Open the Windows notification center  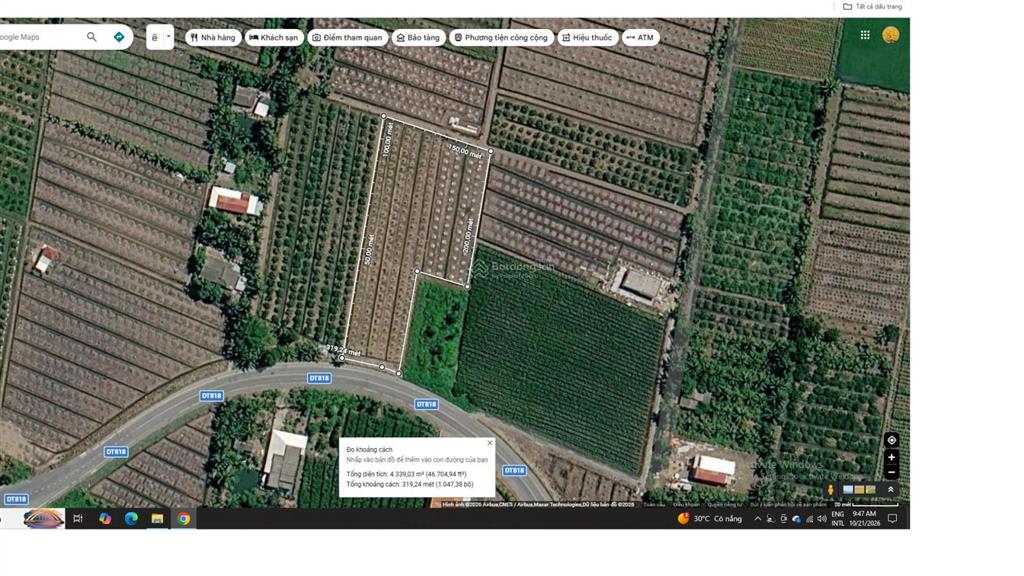pos(893,519)
